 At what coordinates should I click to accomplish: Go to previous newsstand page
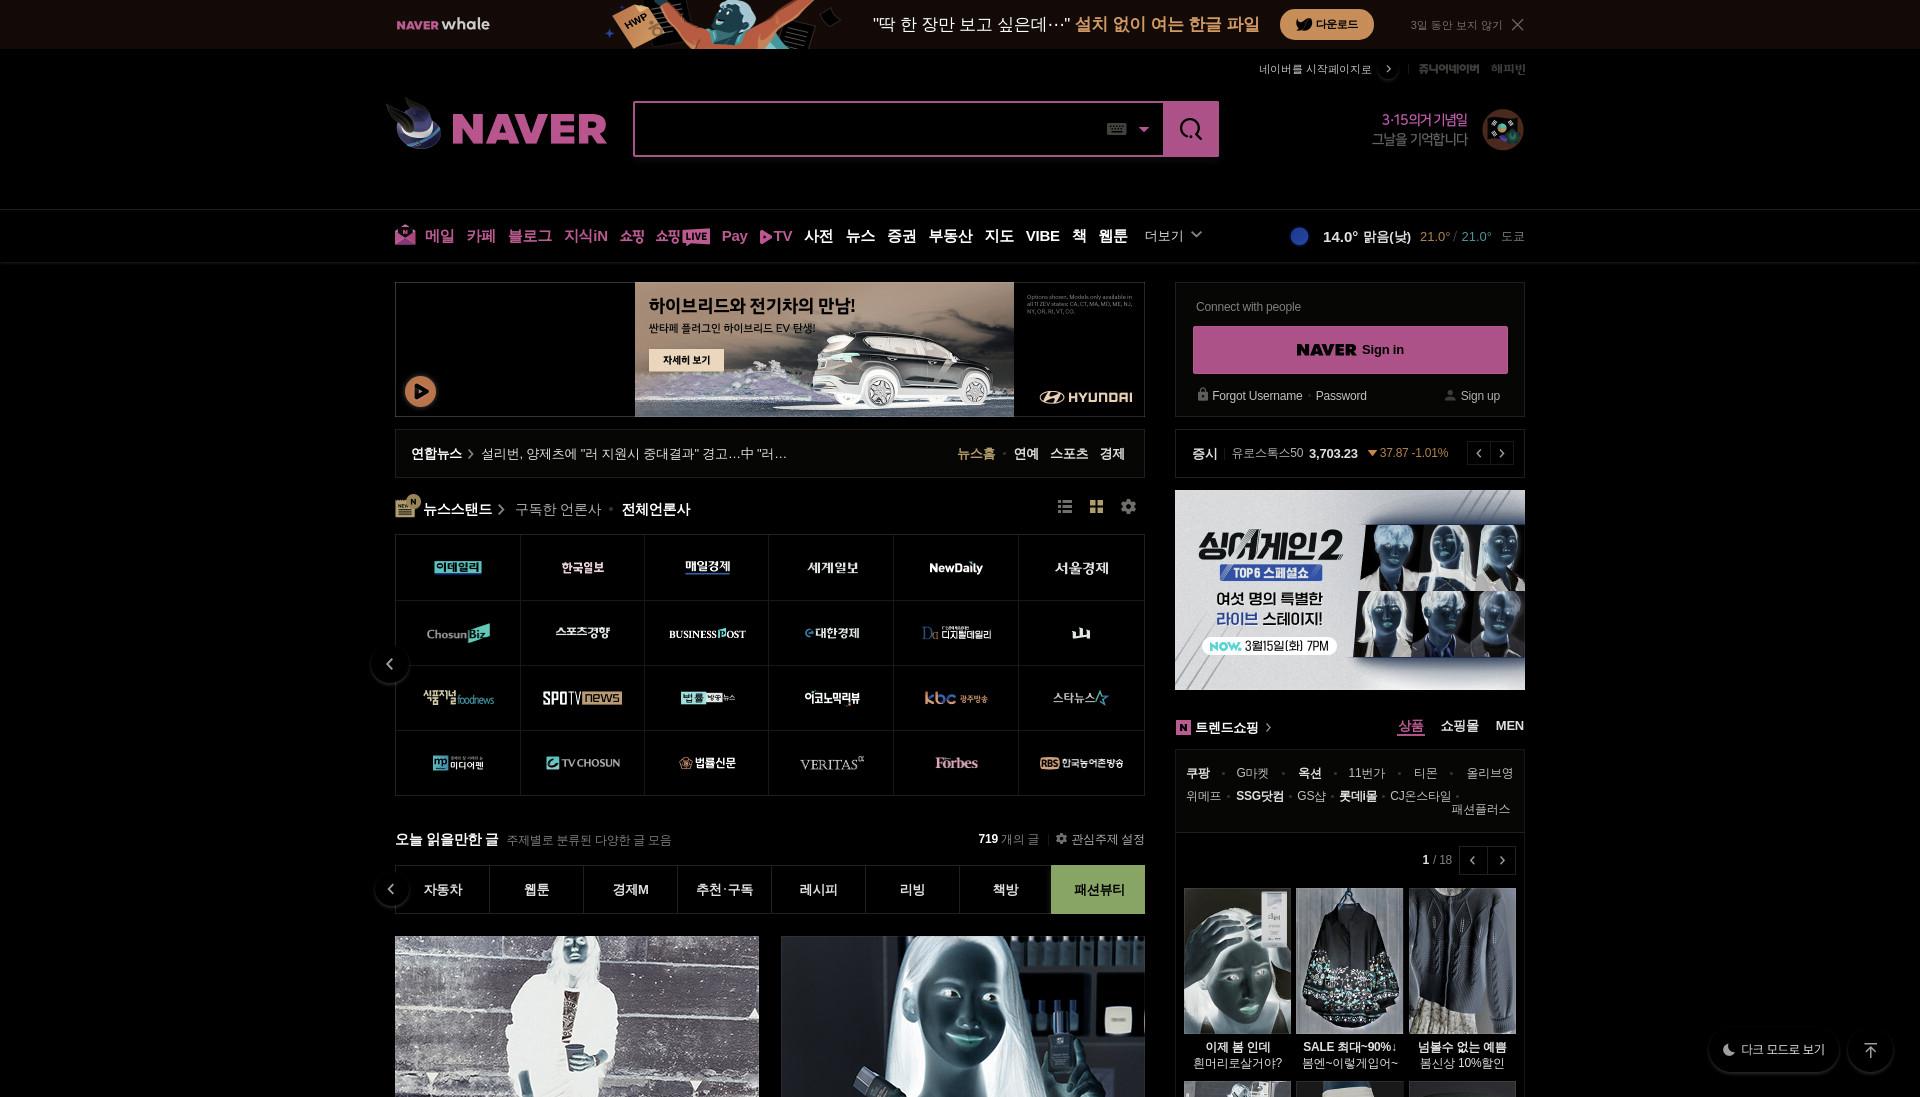[x=390, y=664]
